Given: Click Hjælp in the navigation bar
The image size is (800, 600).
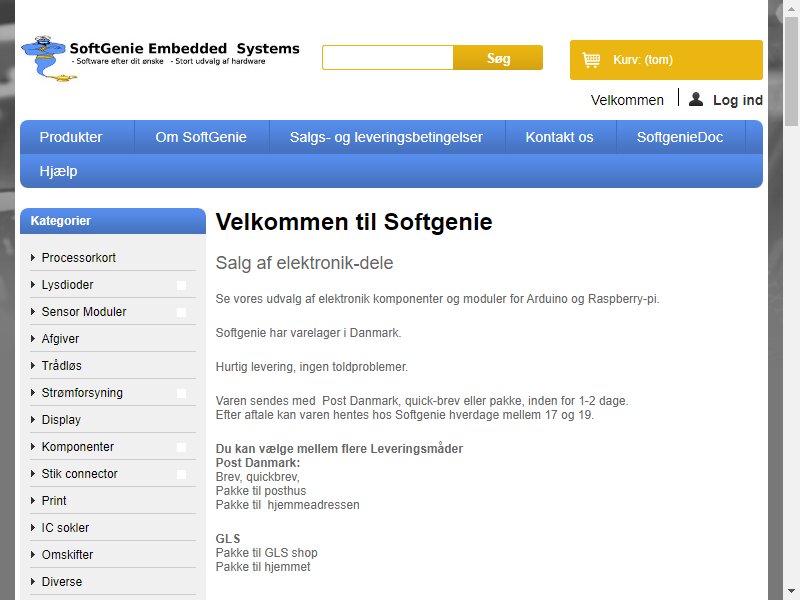Looking at the screenshot, I should click(59, 171).
